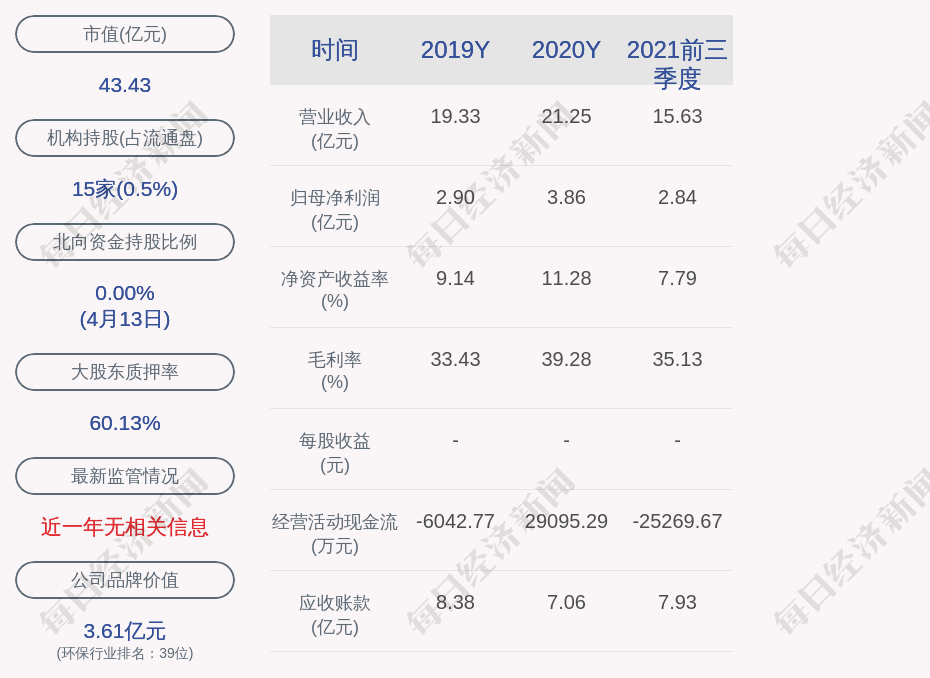Image resolution: width=930 pixels, height=678 pixels.
Task: Click the 归母净利润(亿元) row label
Action: click(x=335, y=210)
